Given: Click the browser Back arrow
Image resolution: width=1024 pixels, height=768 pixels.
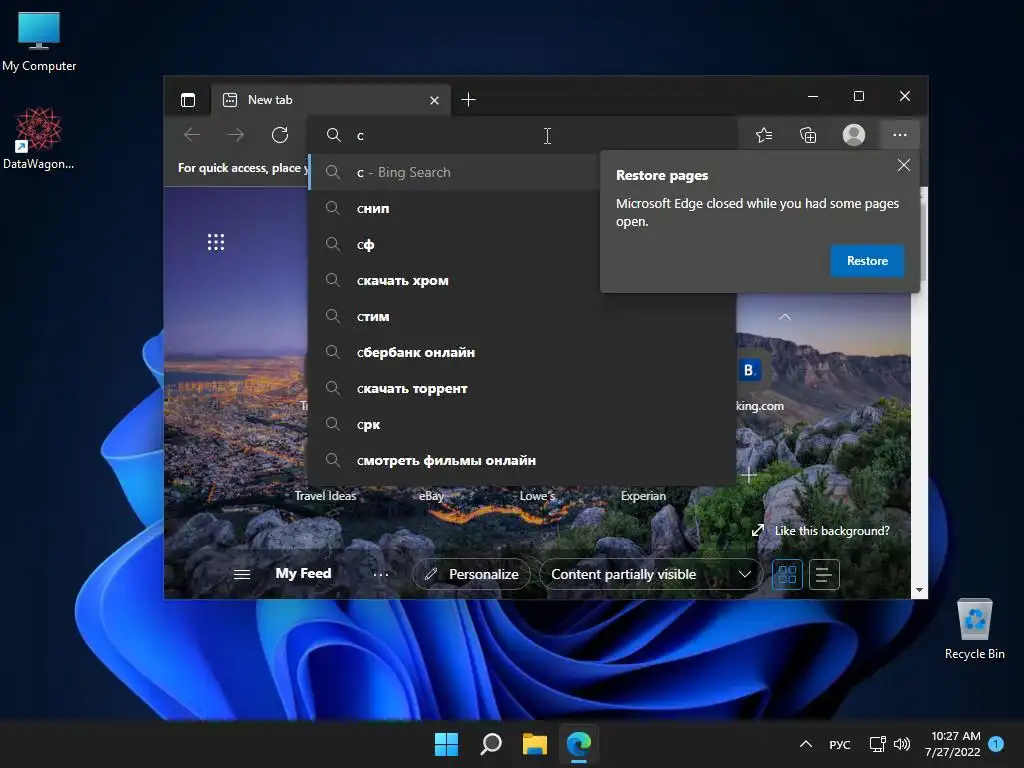Looking at the screenshot, I should click(x=192, y=135).
